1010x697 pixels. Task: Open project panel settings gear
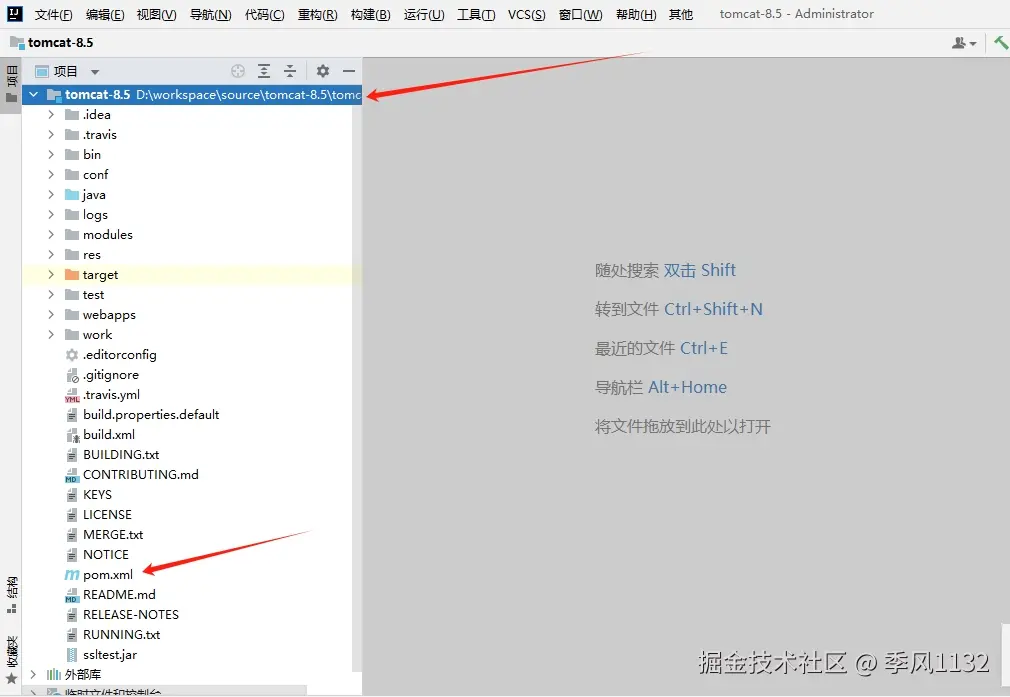click(x=323, y=71)
